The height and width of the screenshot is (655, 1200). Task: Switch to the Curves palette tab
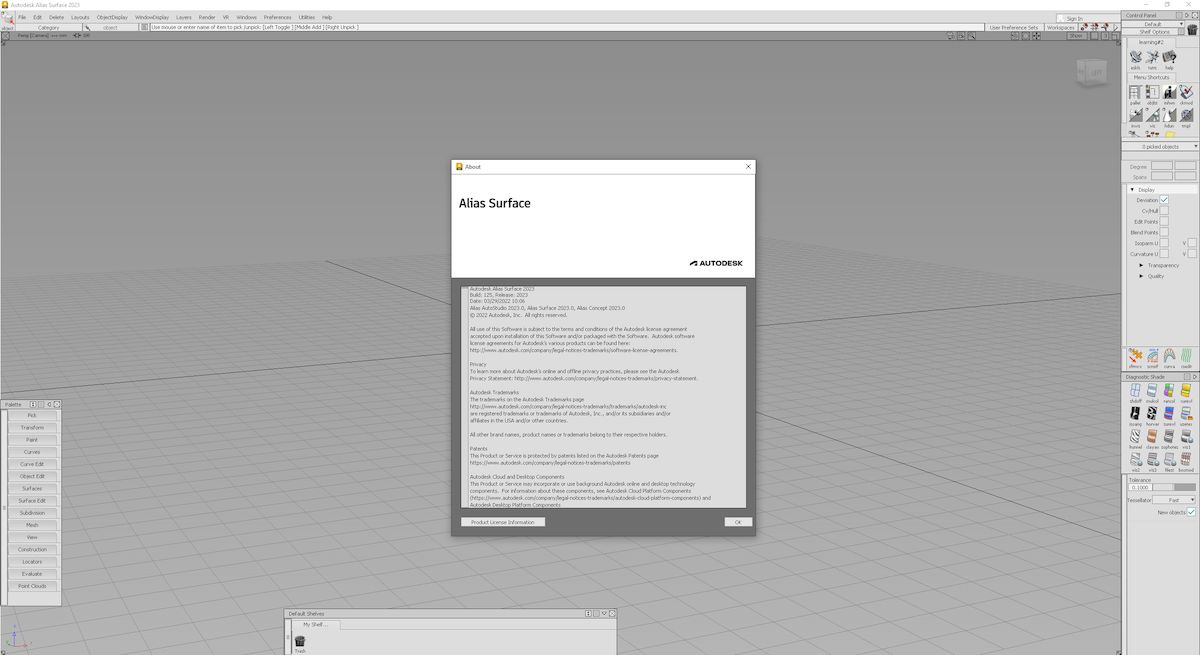click(x=32, y=452)
